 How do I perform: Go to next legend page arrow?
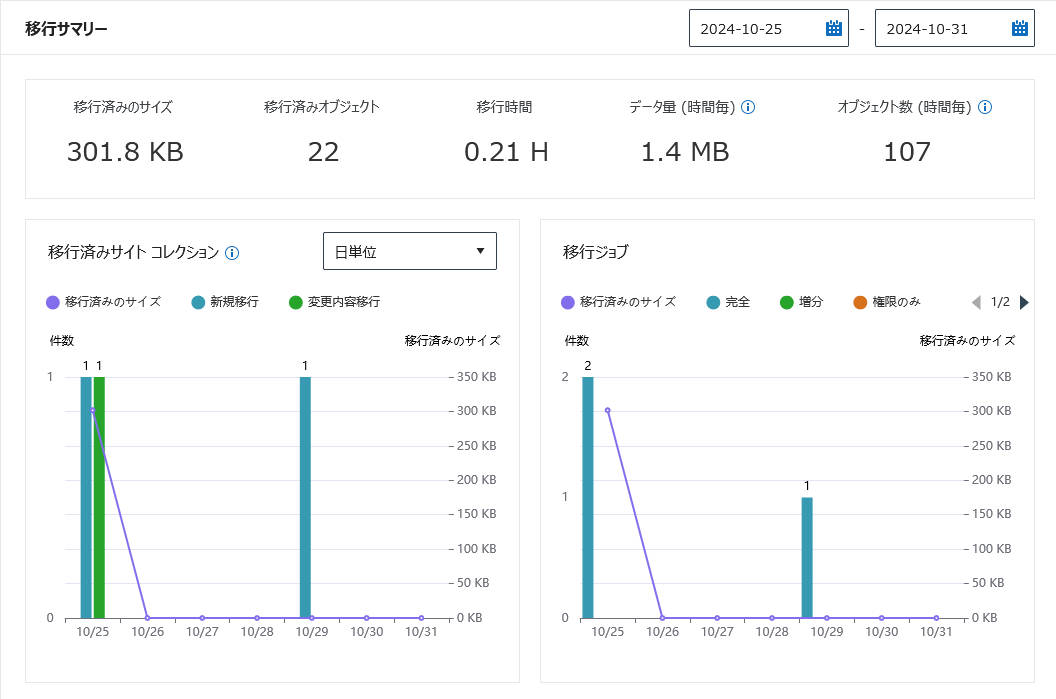pos(1024,302)
